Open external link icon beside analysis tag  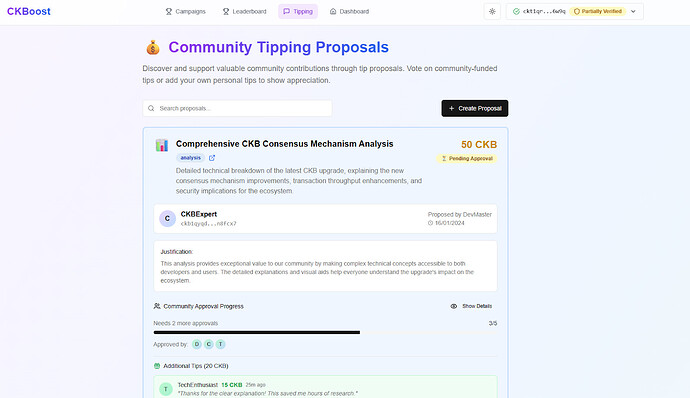point(212,158)
